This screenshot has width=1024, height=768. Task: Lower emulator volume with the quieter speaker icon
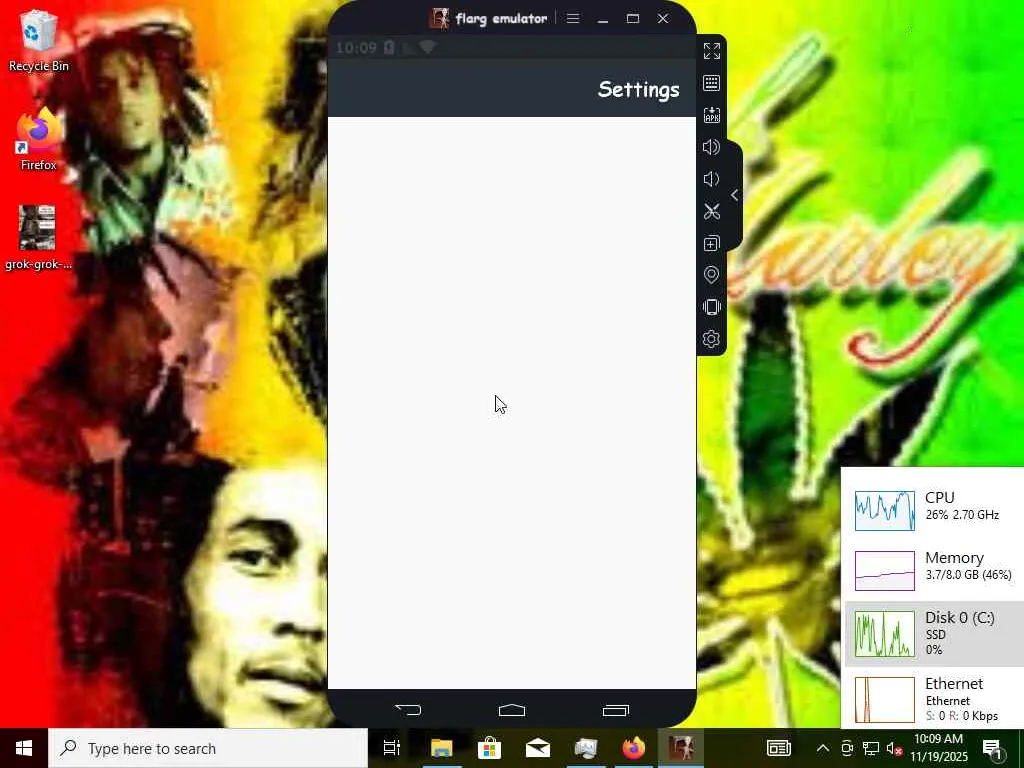point(711,179)
